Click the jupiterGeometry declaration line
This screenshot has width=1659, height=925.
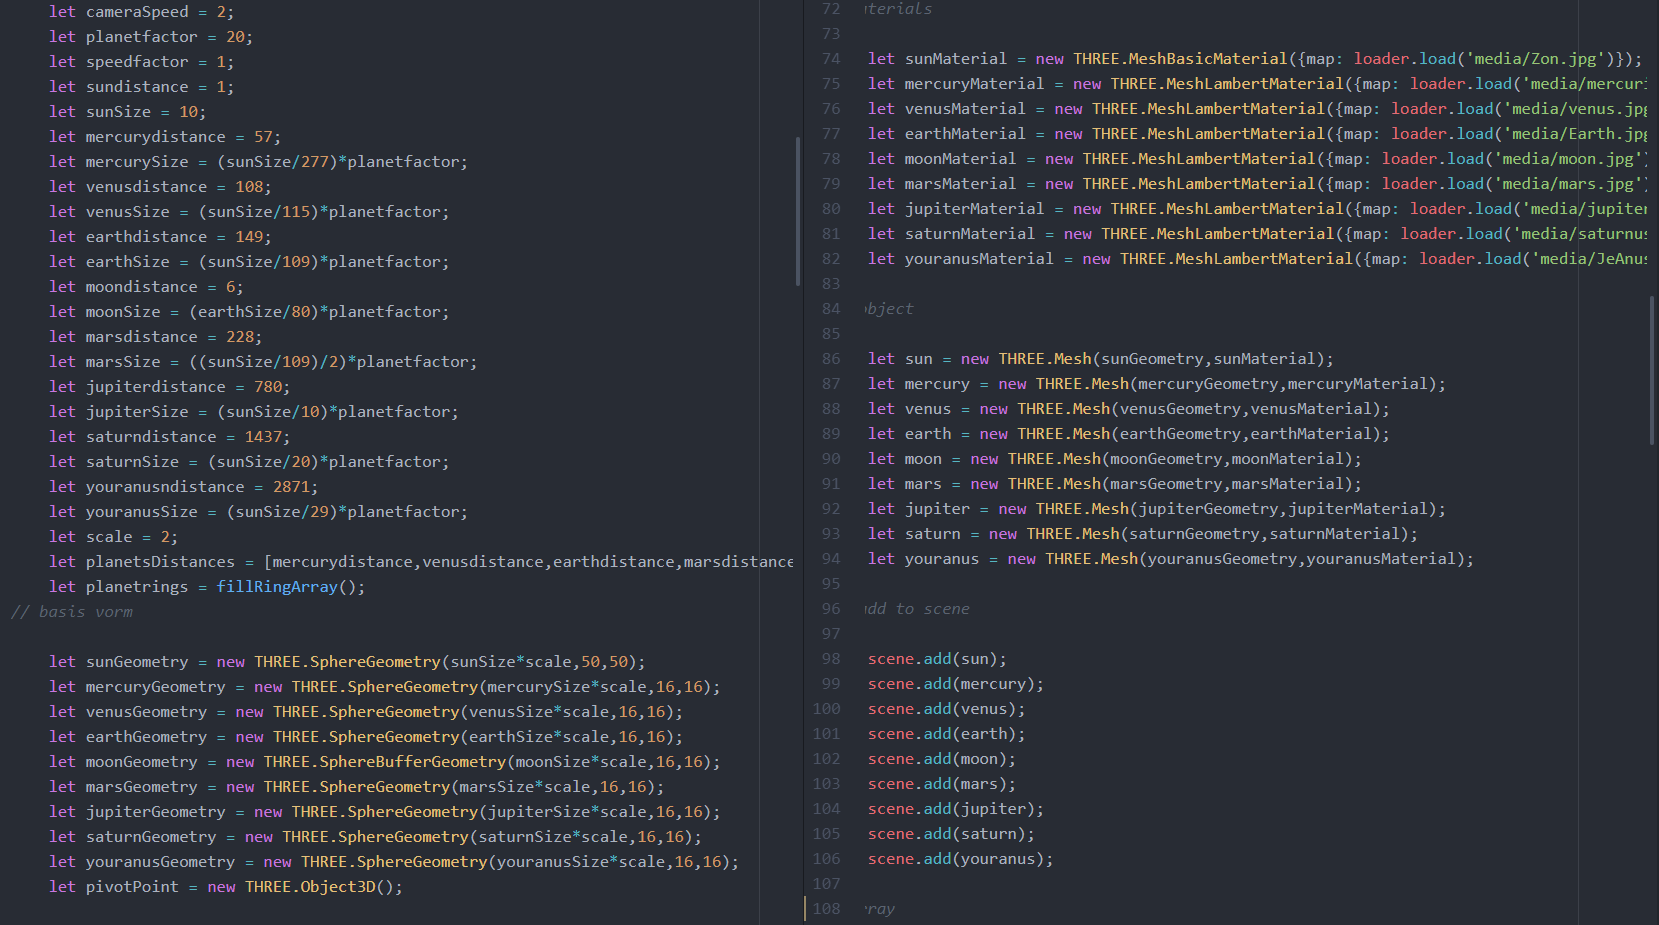pos(384,812)
